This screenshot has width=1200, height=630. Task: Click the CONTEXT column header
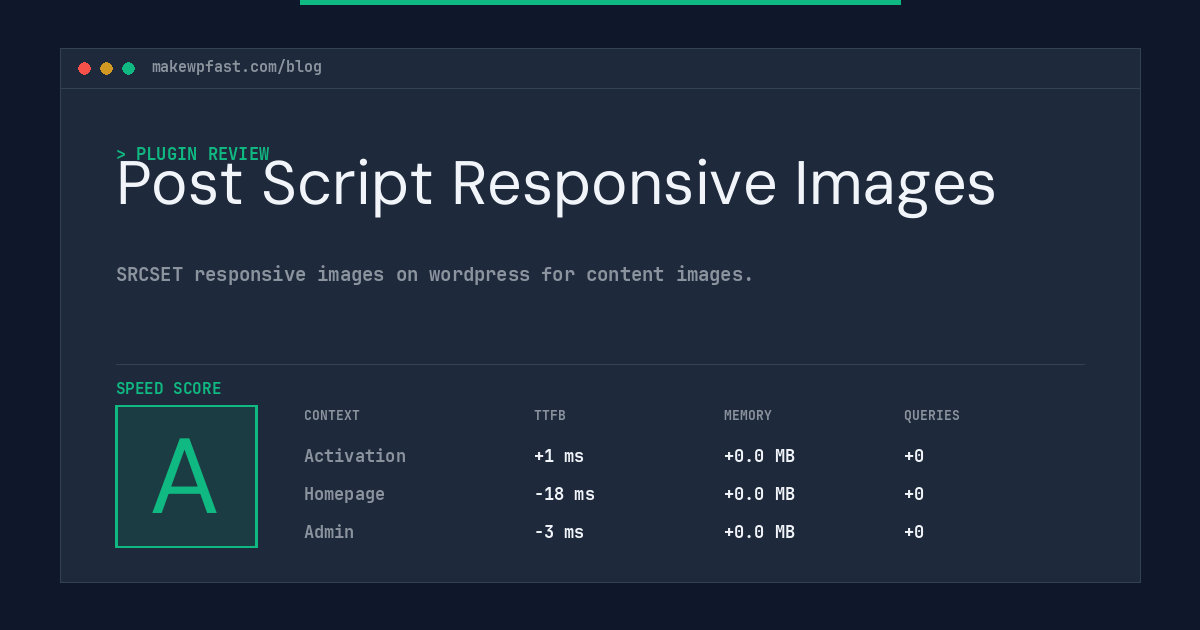pos(332,416)
